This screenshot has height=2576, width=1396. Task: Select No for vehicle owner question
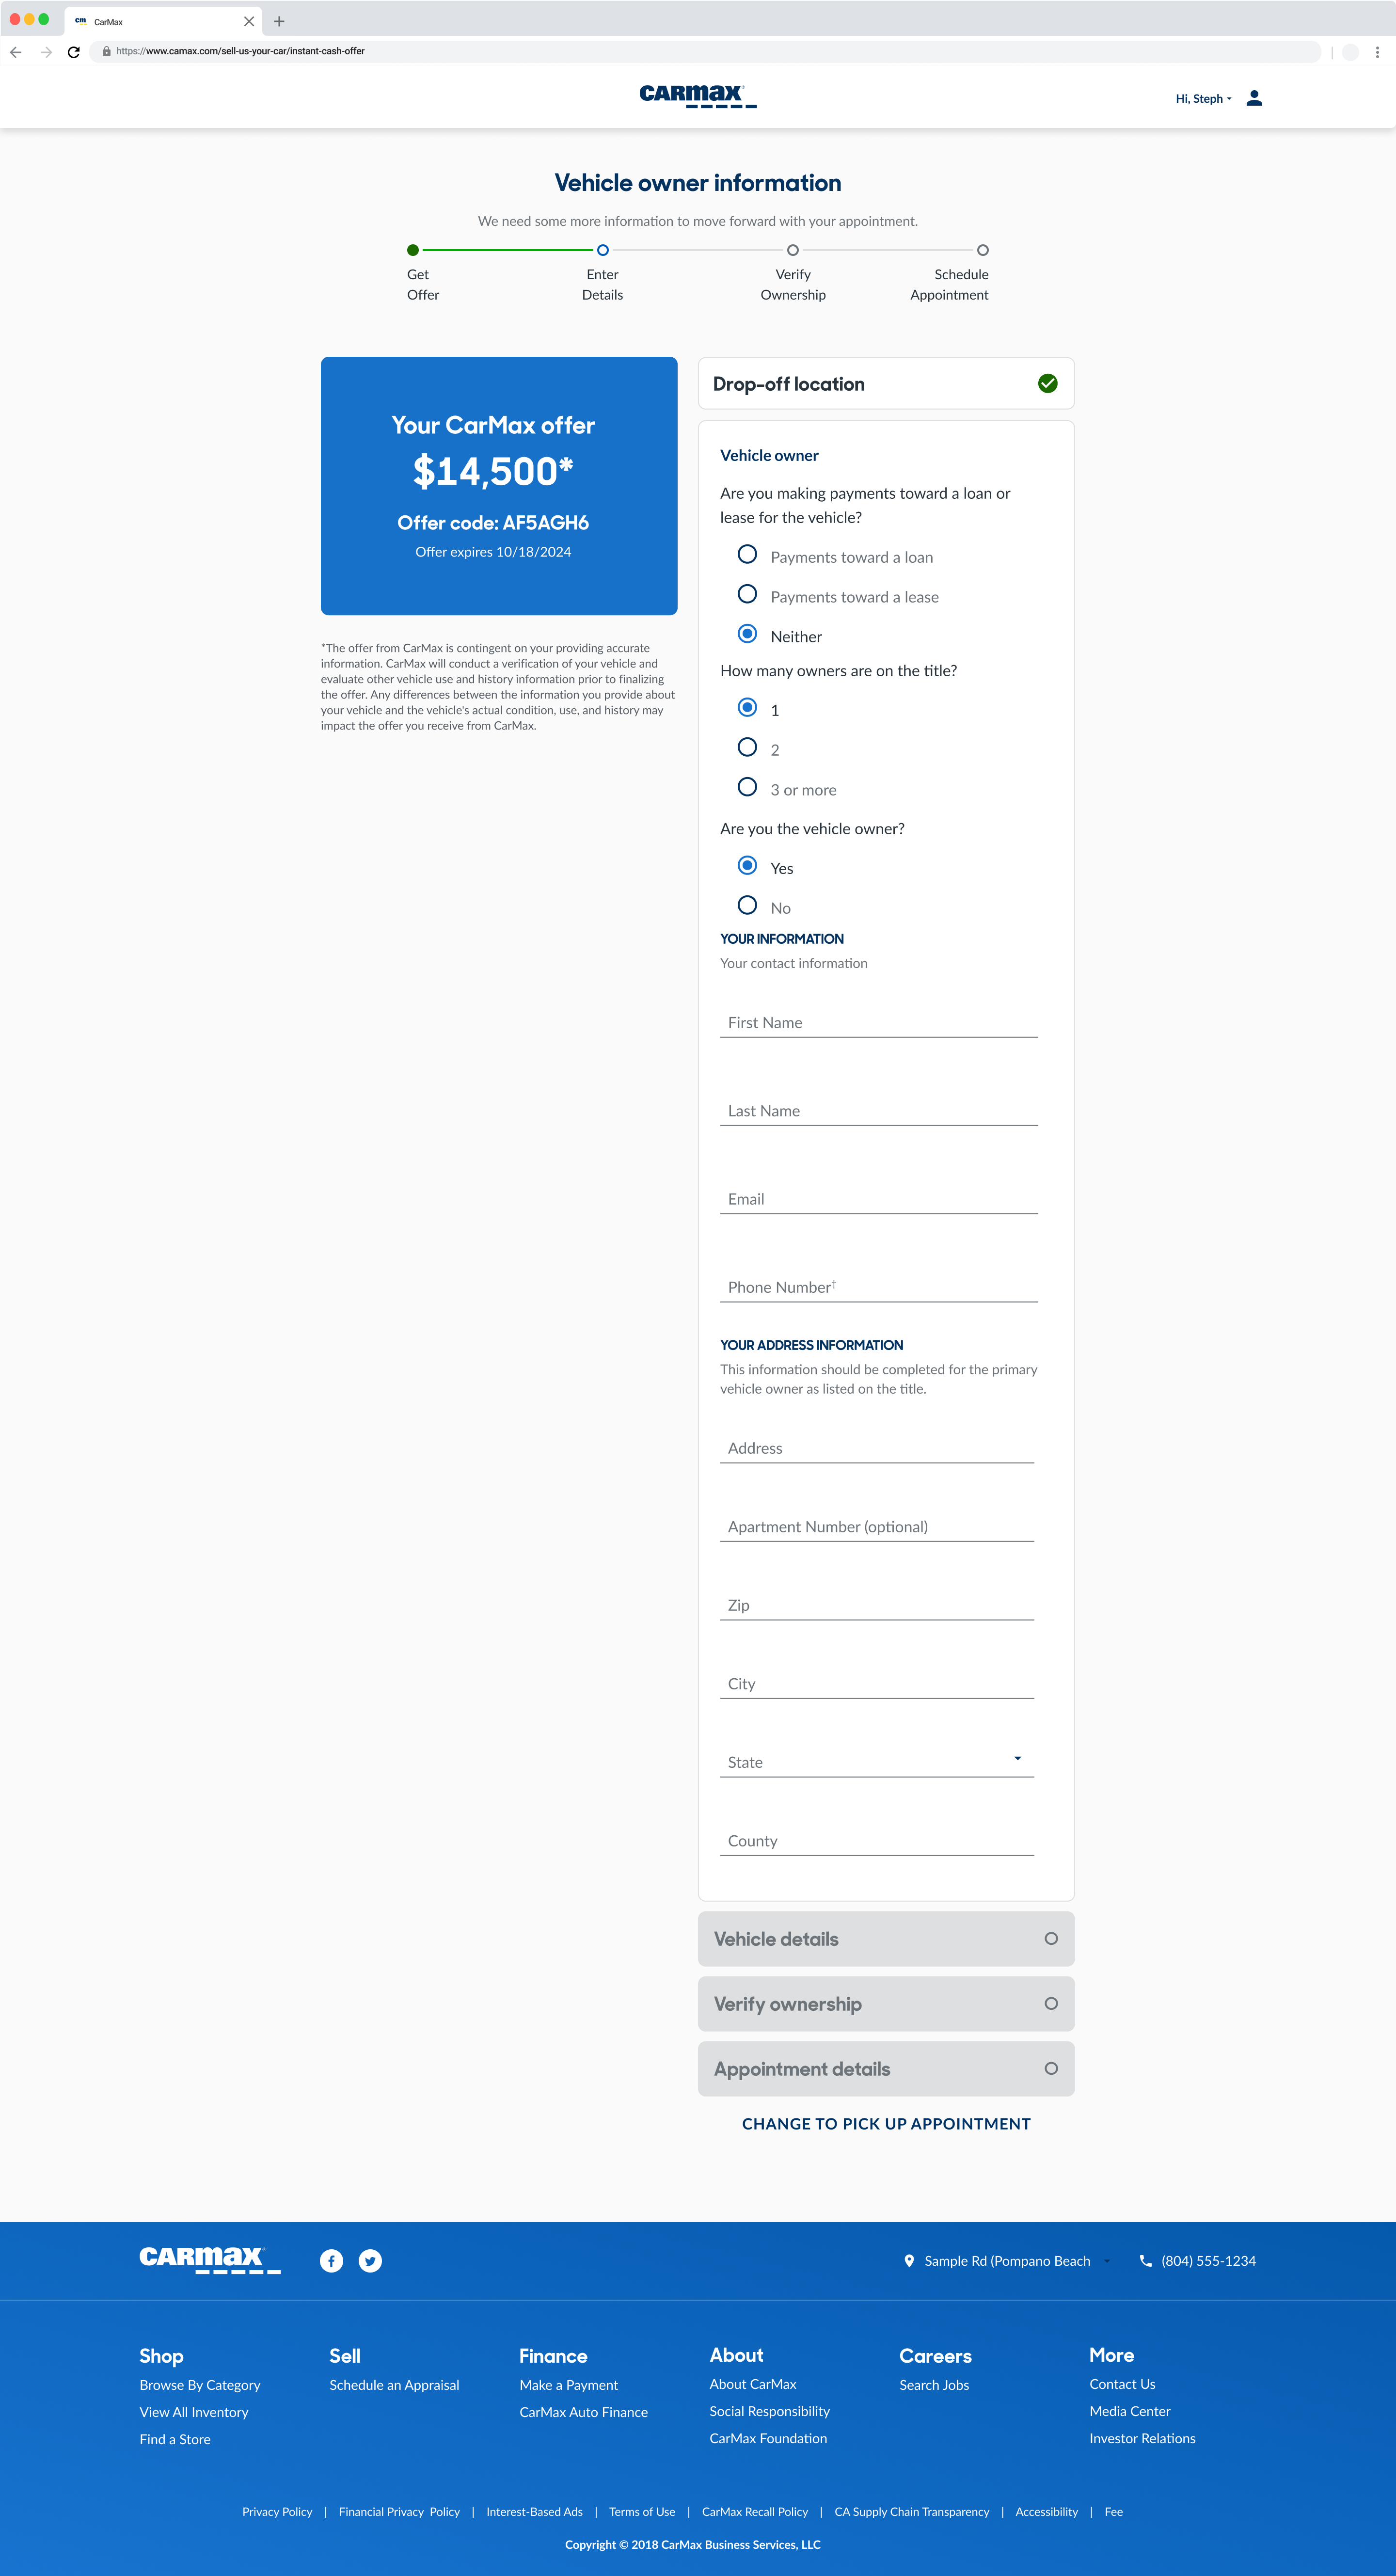(x=747, y=905)
